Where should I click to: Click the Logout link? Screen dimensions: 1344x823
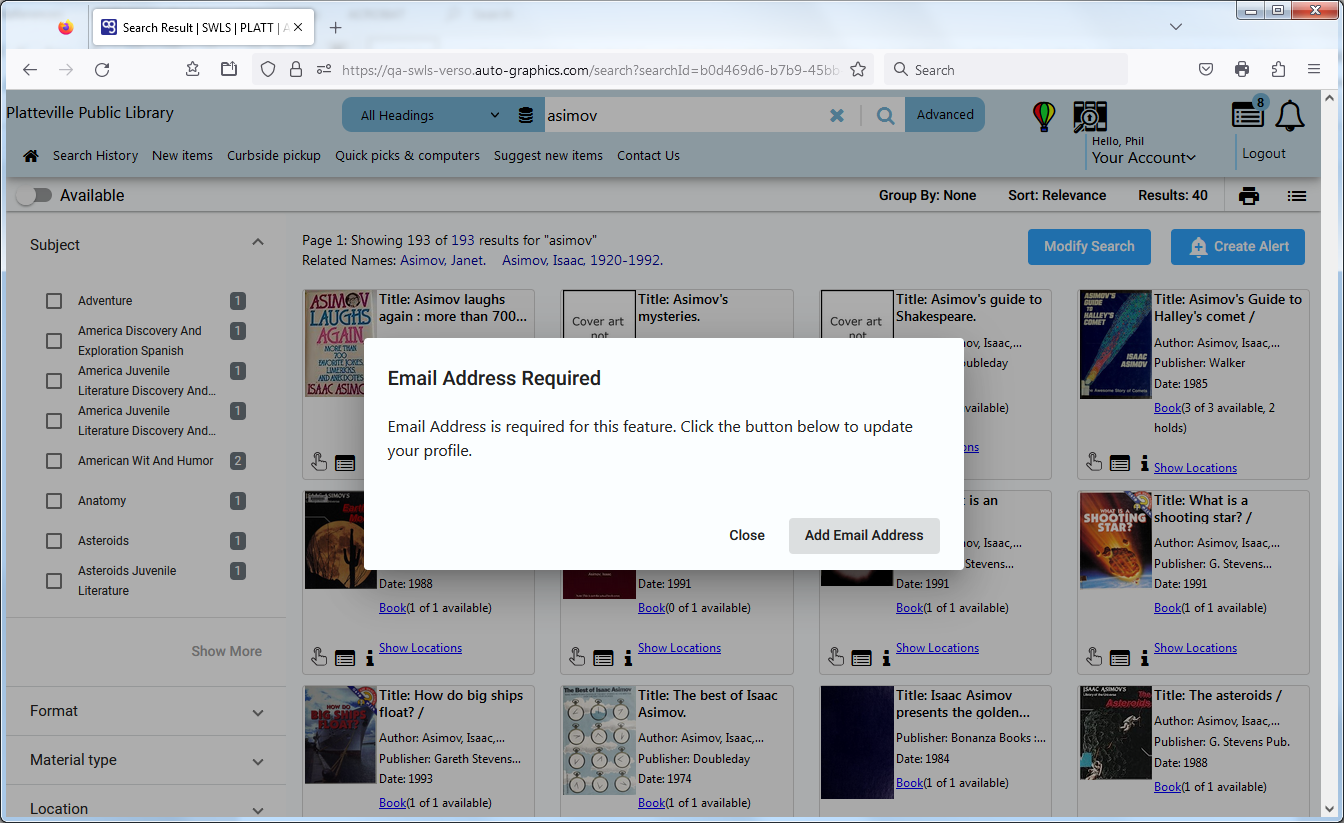1264,153
